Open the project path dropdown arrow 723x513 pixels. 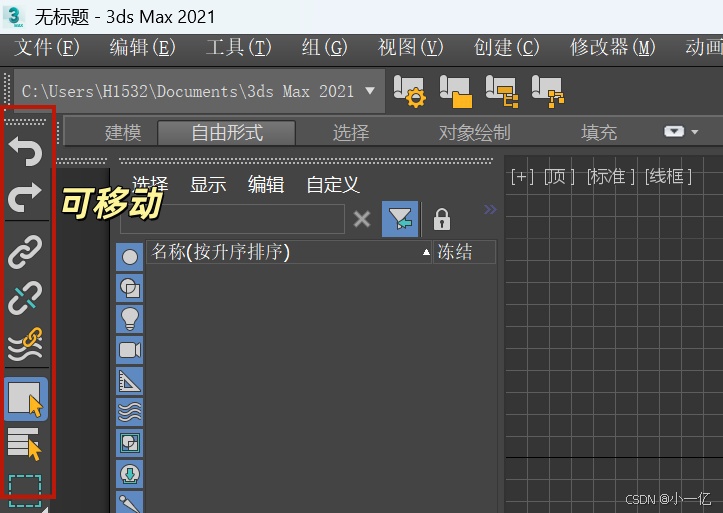(x=370, y=90)
